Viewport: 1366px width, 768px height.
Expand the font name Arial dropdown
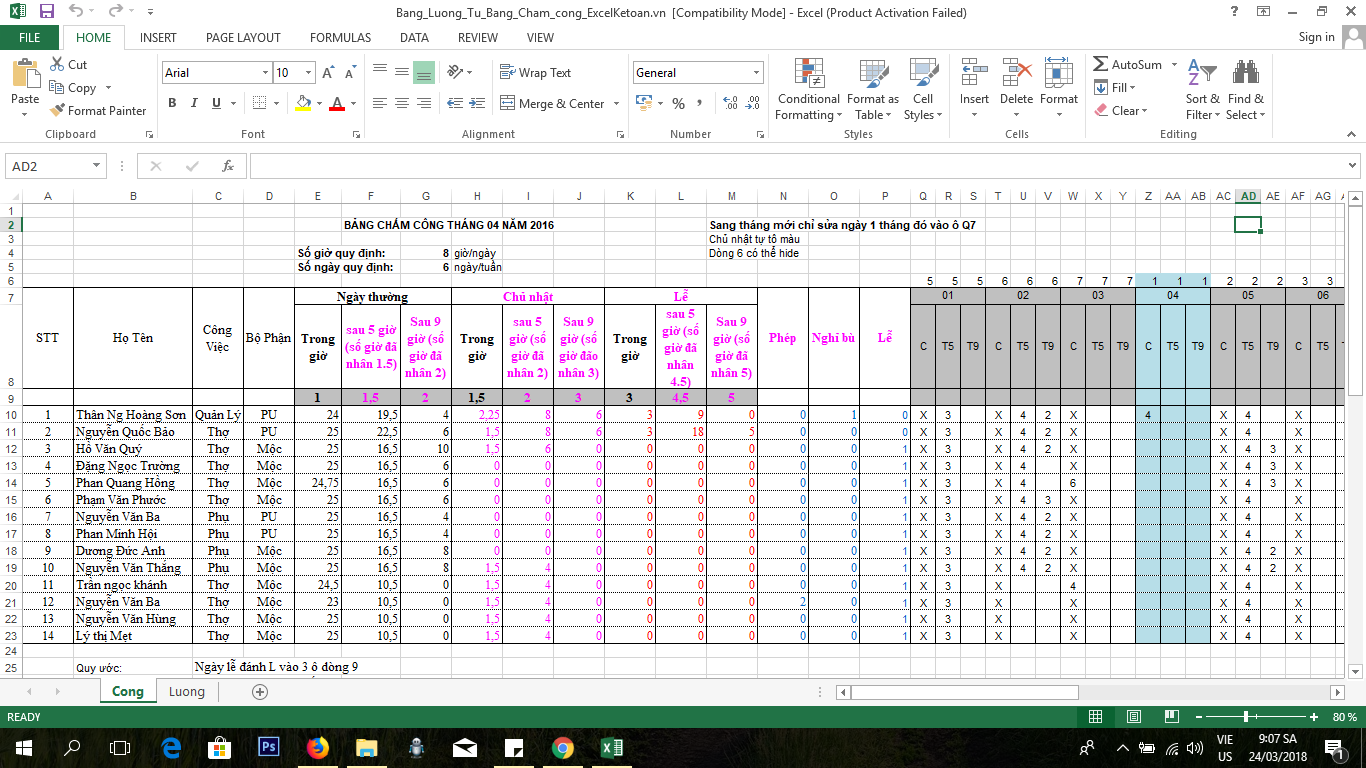265,73
